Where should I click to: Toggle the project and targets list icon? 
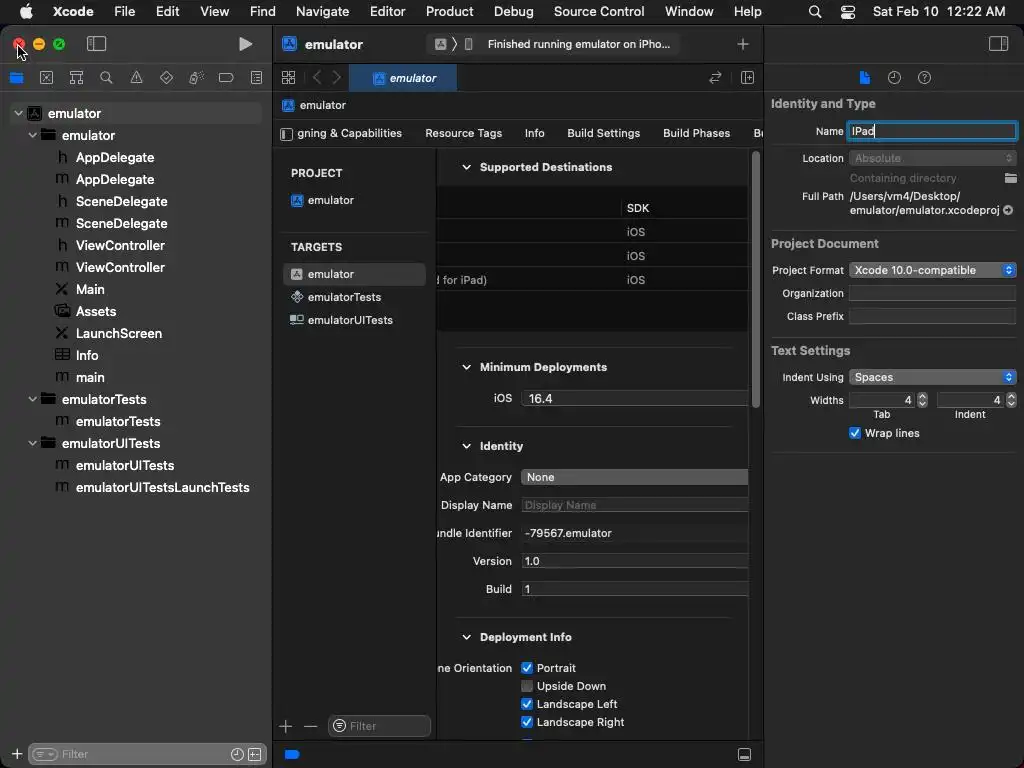pyautogui.click(x=286, y=134)
